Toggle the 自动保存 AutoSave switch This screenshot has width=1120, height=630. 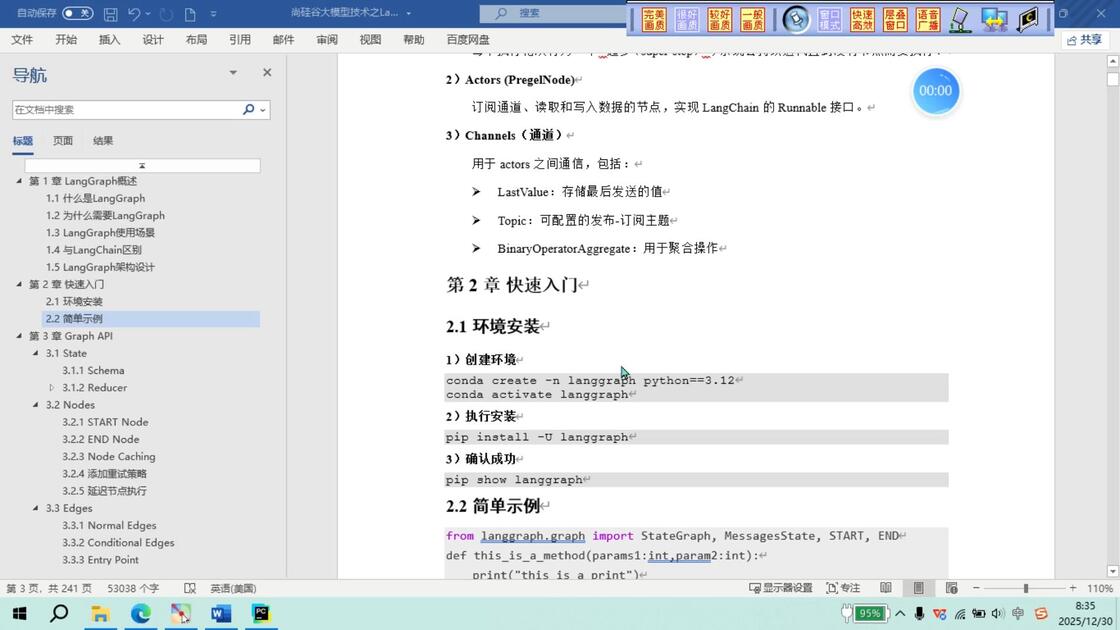click(77, 13)
